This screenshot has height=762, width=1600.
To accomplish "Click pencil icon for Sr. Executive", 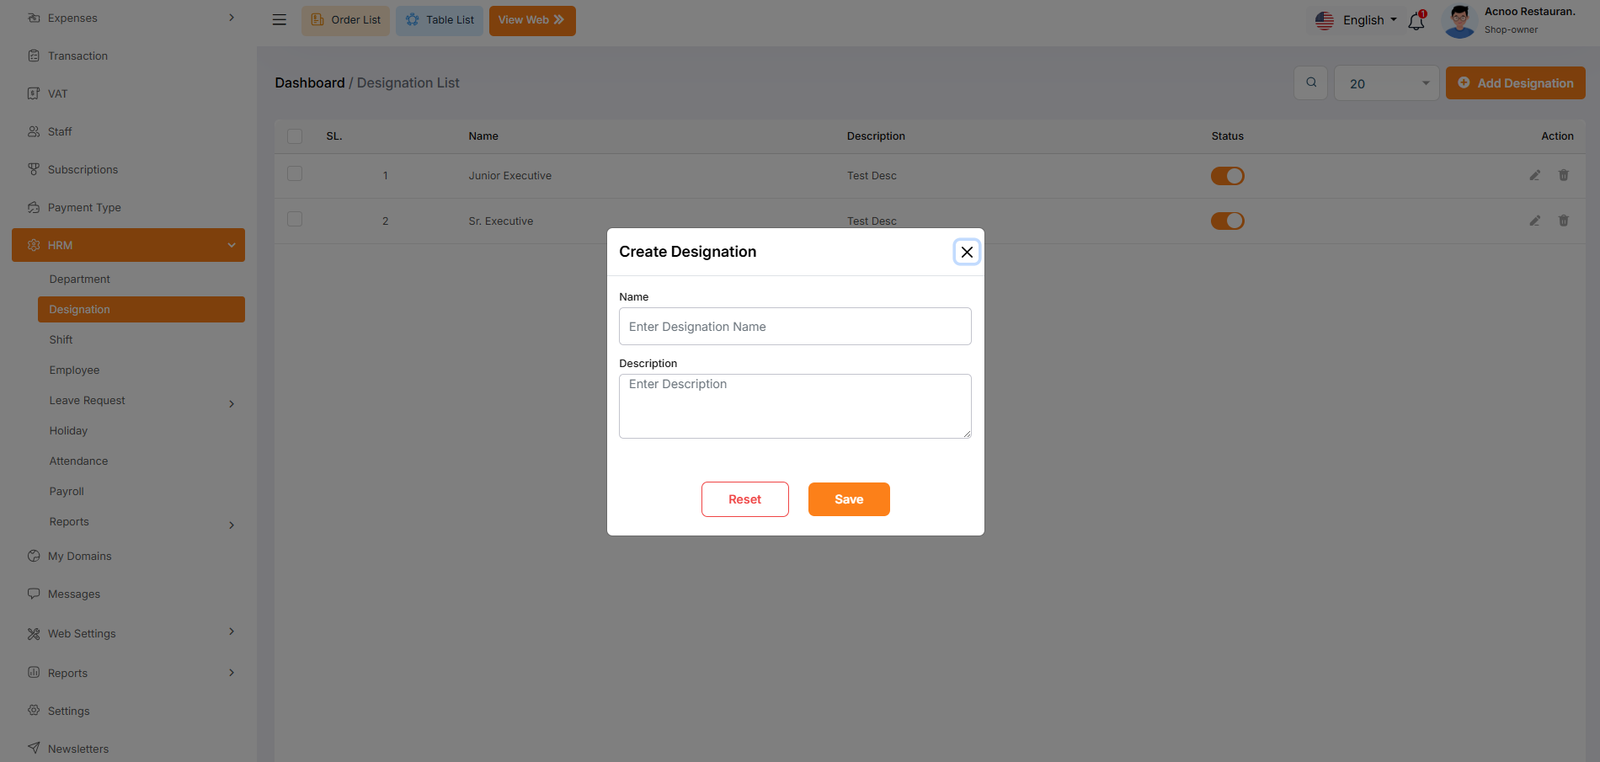I will pyautogui.click(x=1534, y=221).
